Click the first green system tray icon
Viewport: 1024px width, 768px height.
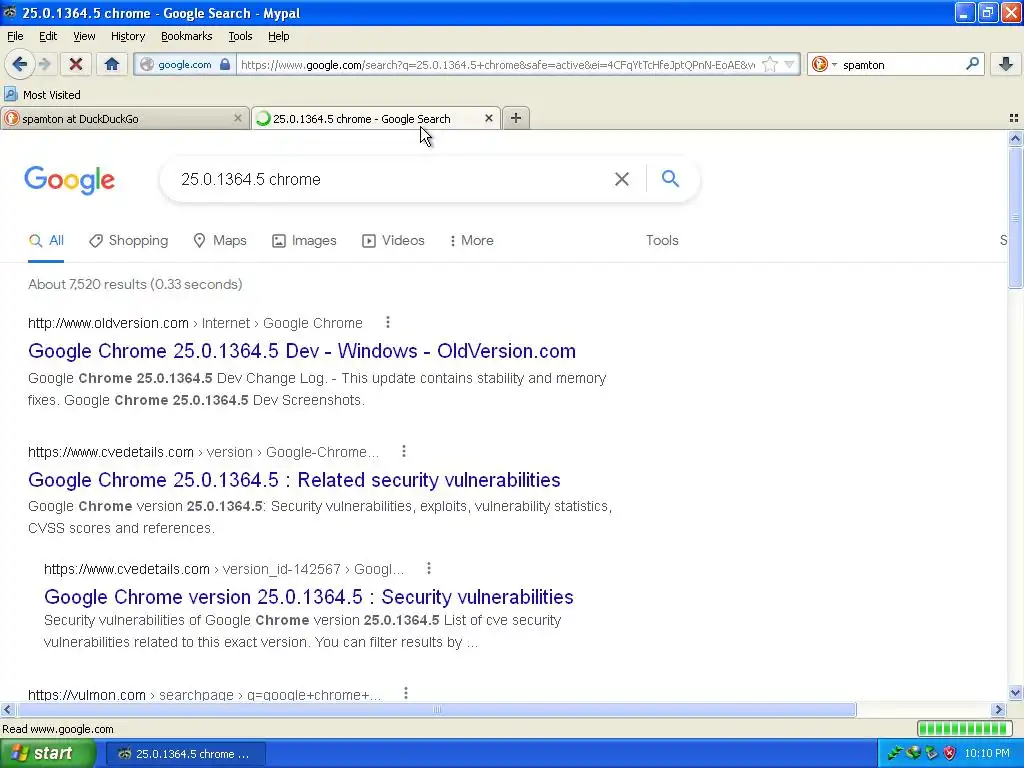tap(895, 753)
